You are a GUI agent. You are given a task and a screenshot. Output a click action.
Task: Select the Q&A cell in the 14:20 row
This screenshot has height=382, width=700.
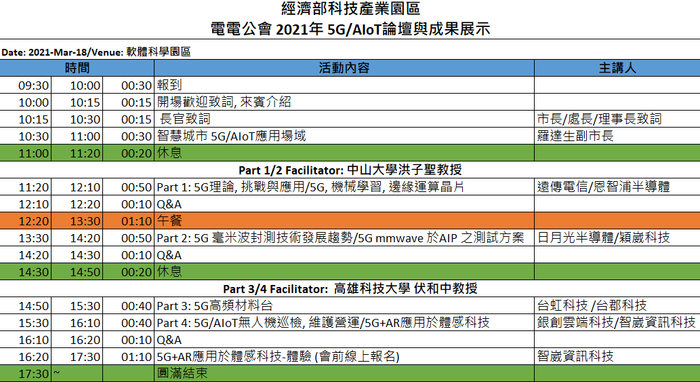pyautogui.click(x=344, y=255)
